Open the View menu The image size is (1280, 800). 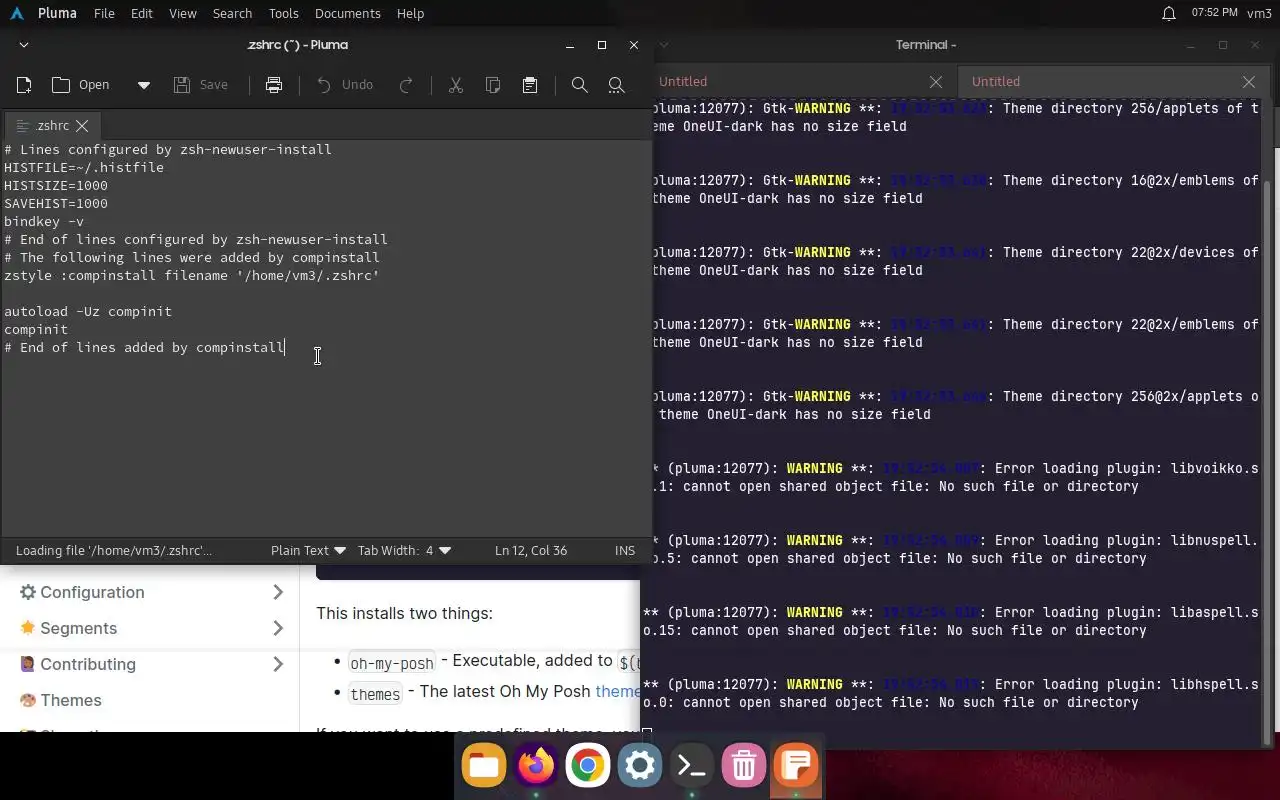tap(183, 13)
